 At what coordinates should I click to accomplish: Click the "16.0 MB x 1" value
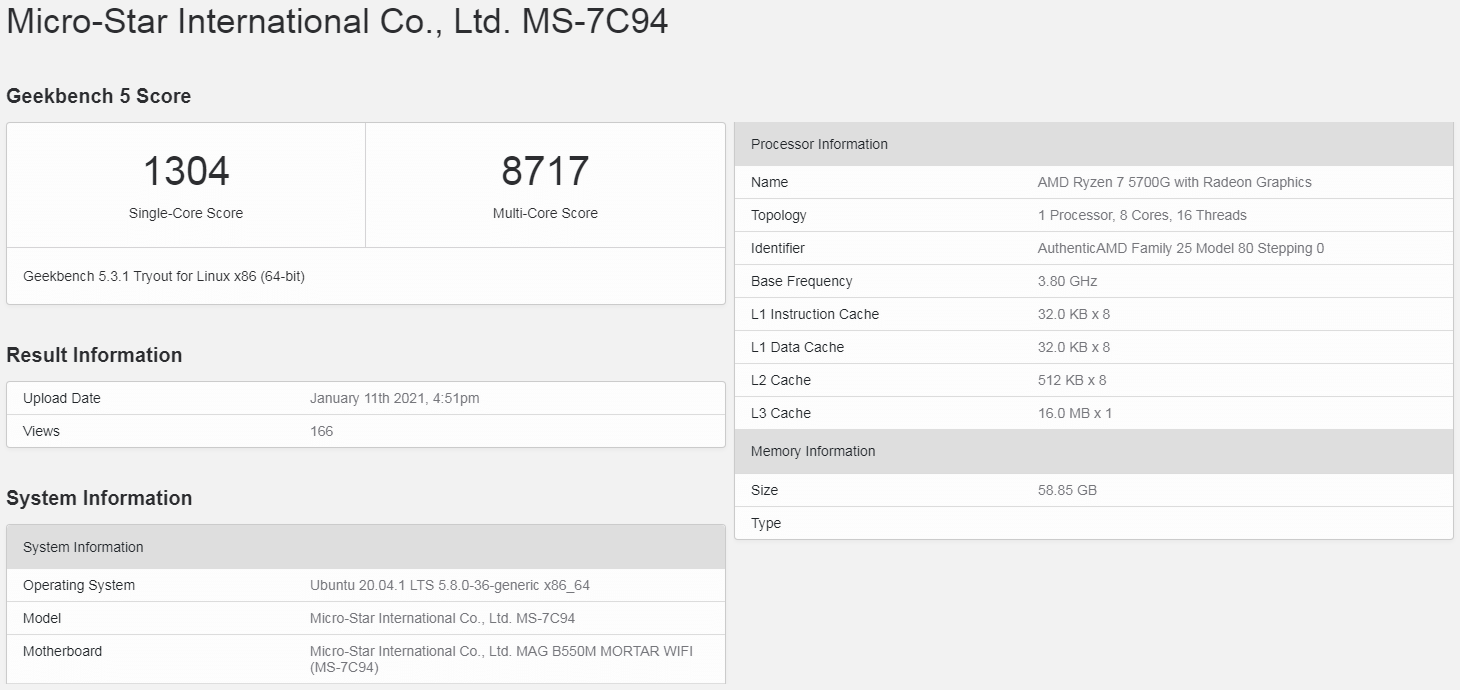tap(1075, 413)
